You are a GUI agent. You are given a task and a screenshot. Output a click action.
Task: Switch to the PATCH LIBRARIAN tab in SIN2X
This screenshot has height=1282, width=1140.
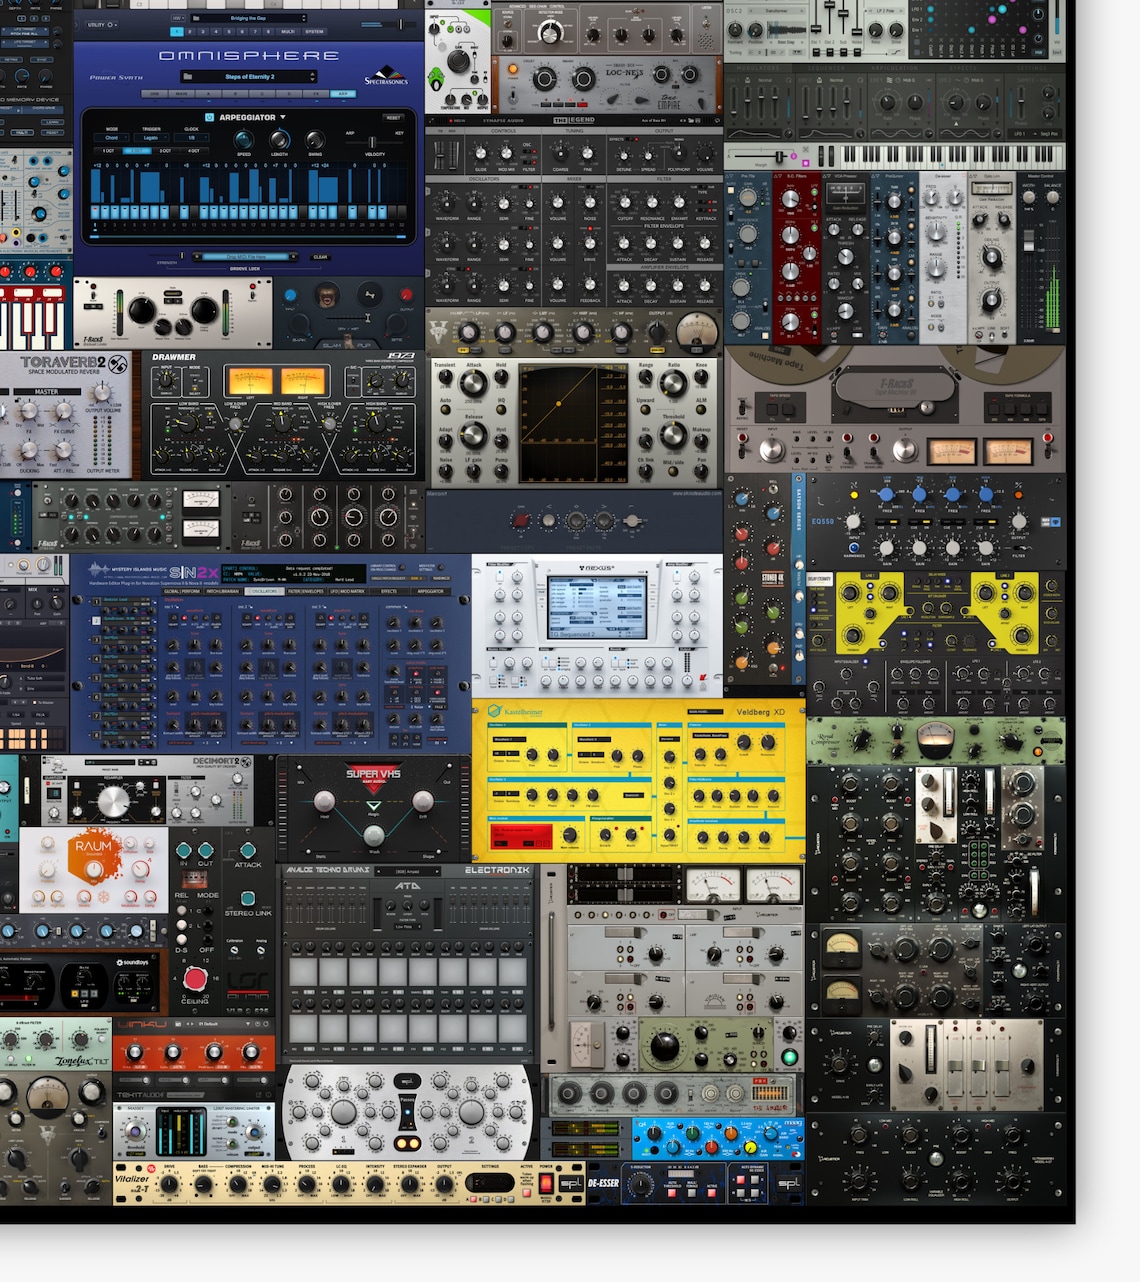coord(223,591)
